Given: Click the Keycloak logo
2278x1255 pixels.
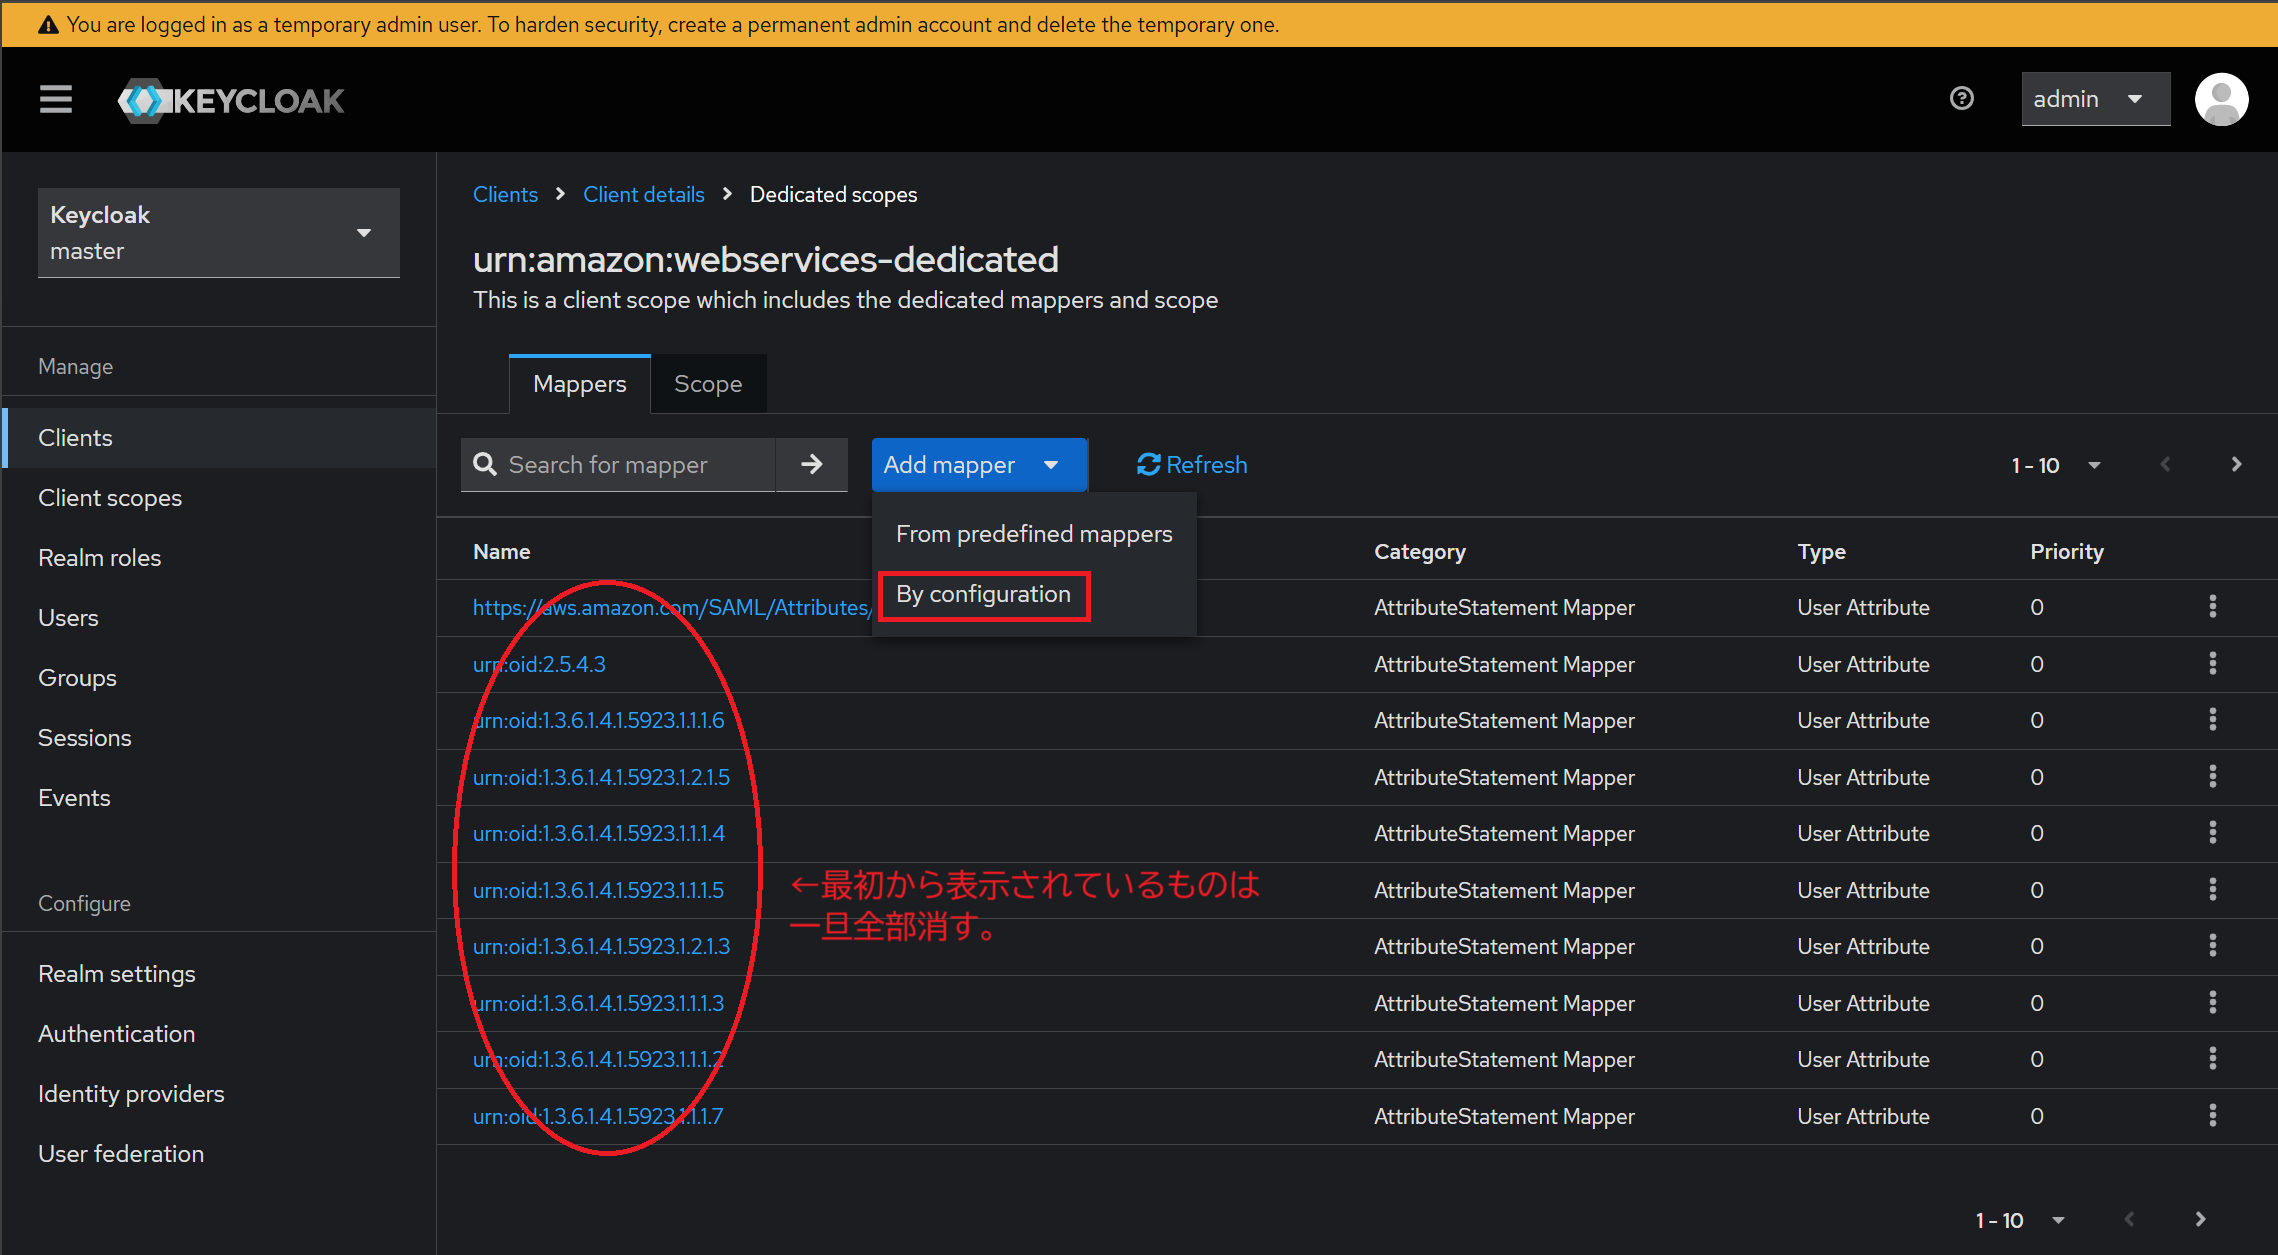Looking at the screenshot, I should click(231, 100).
